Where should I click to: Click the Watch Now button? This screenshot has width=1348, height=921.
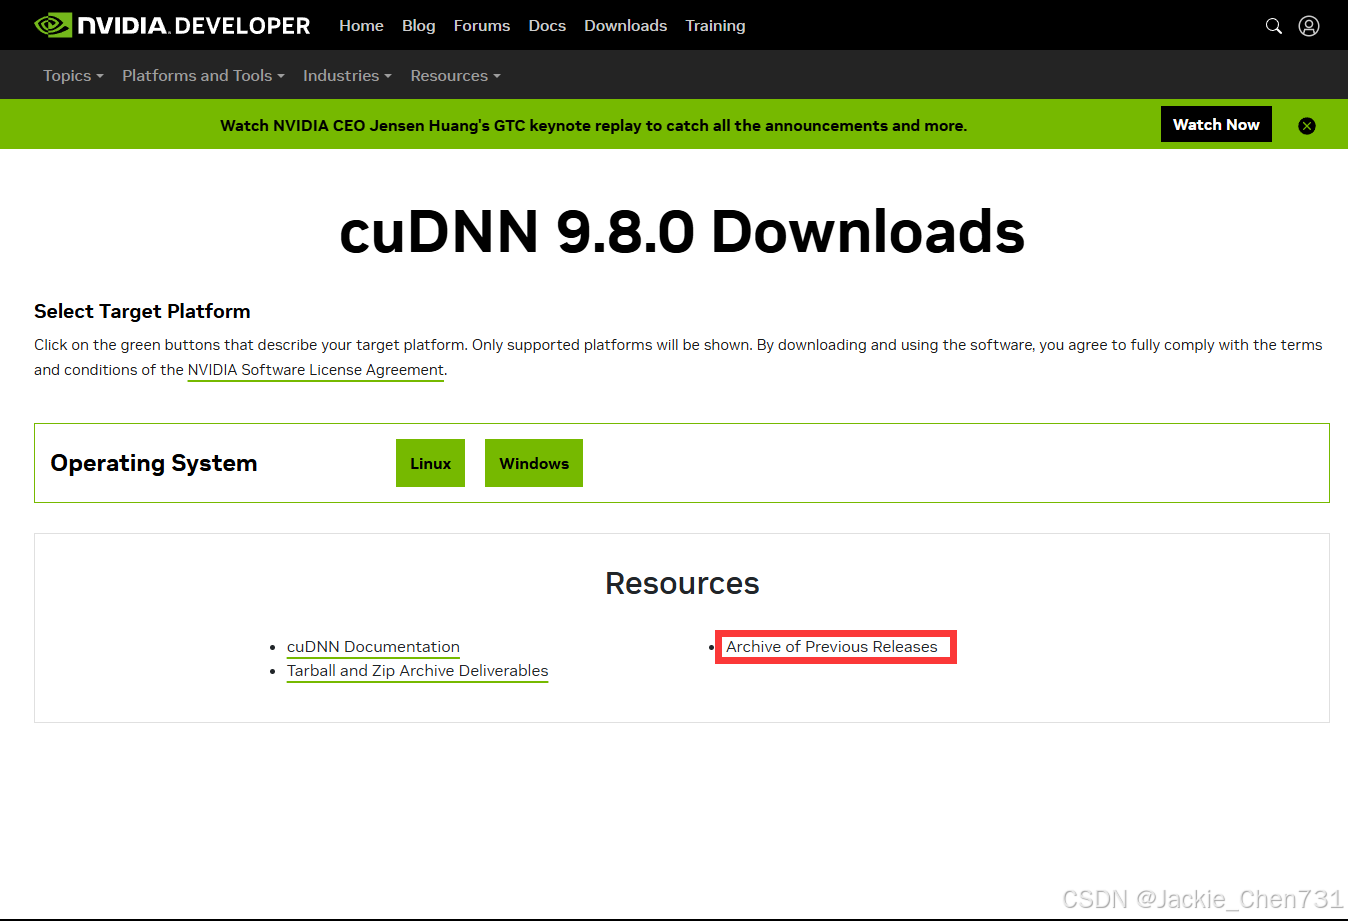pos(1216,124)
